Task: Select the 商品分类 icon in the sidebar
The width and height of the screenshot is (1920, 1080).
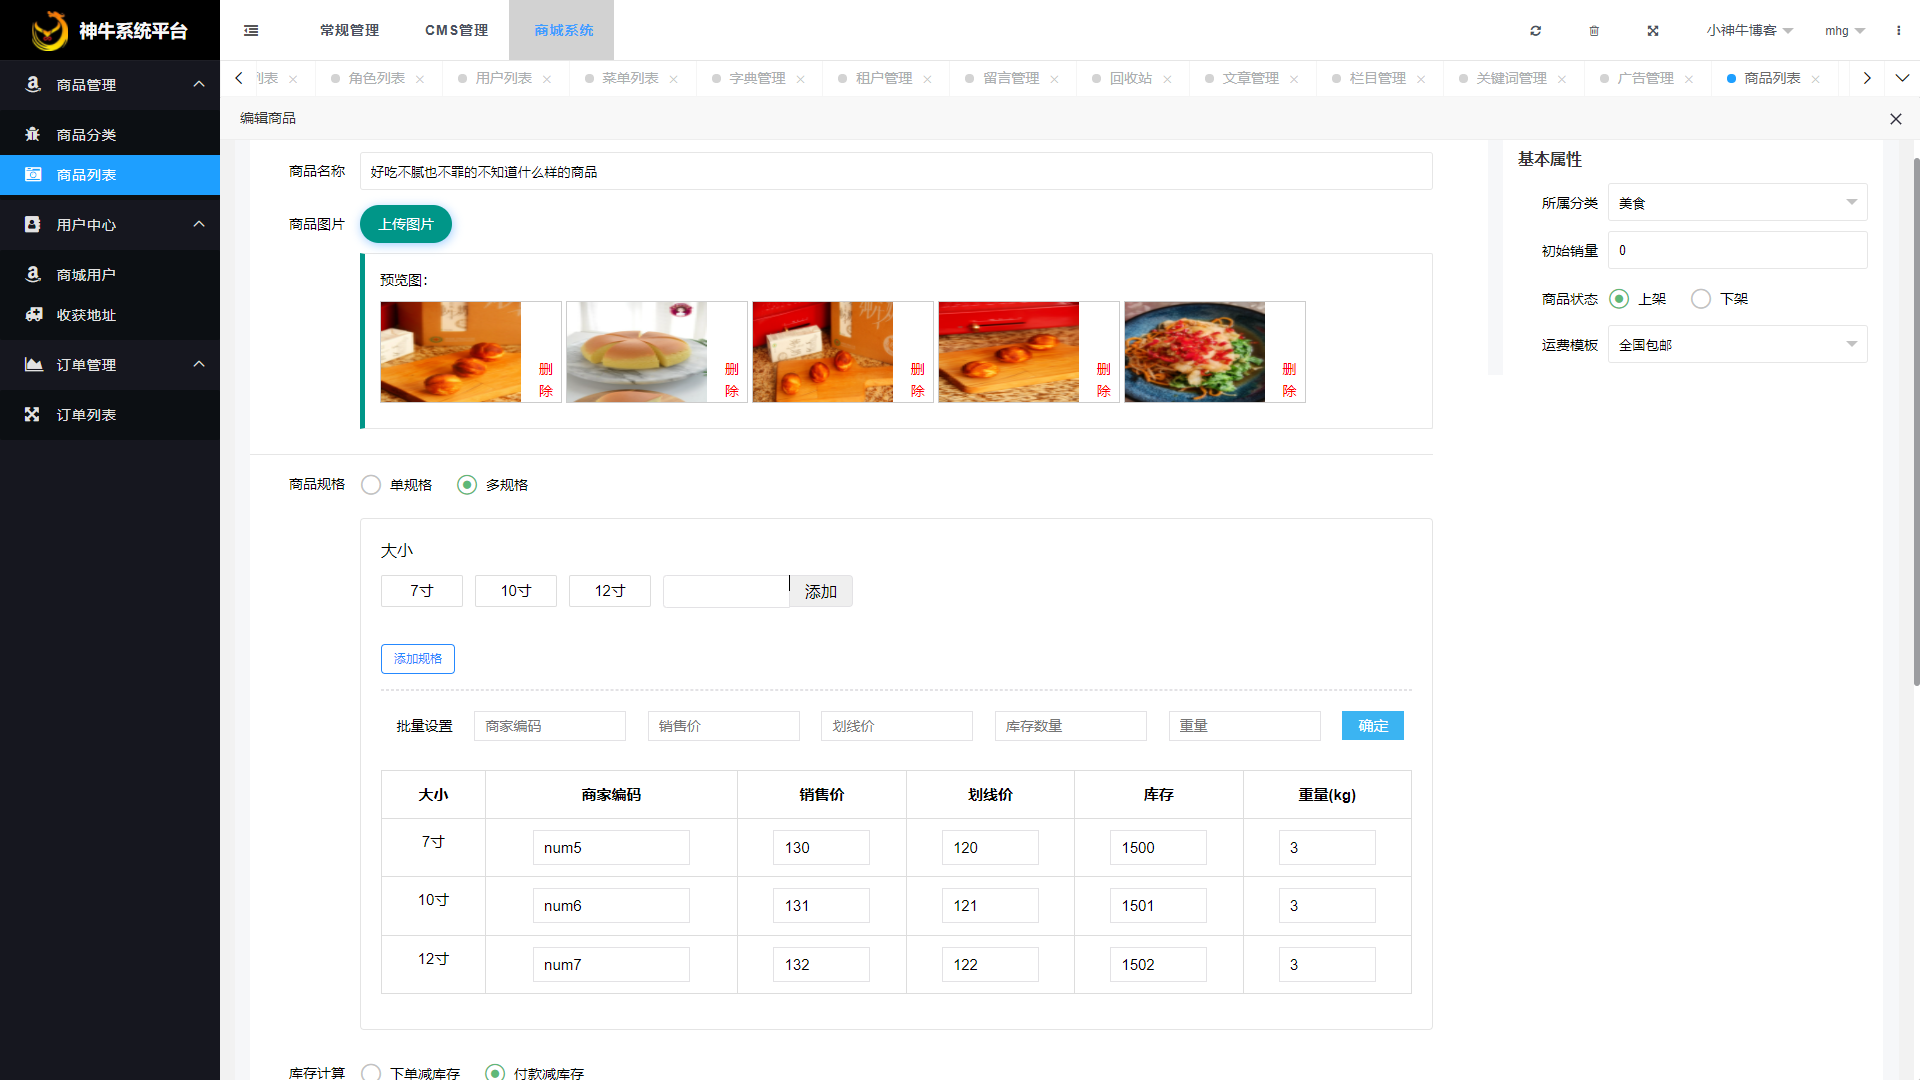Action: click(32, 133)
